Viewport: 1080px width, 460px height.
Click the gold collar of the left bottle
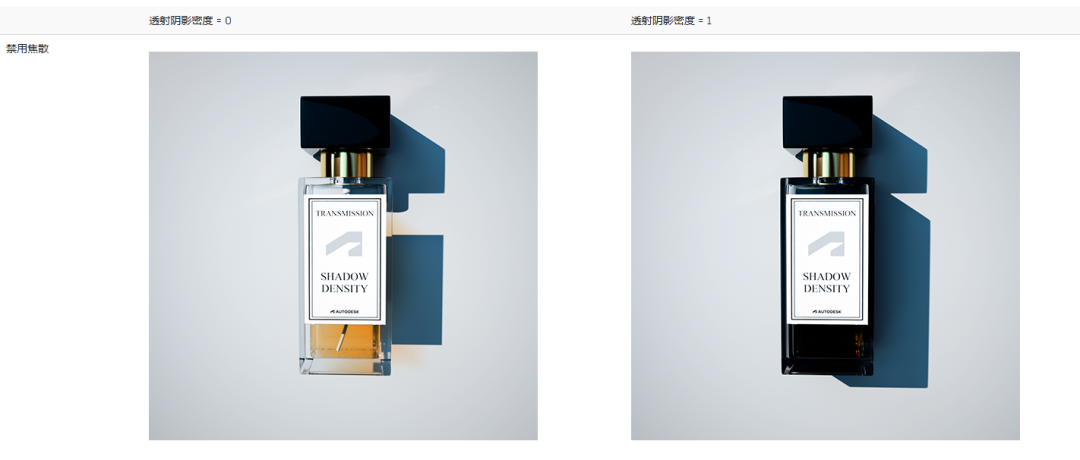345,162
